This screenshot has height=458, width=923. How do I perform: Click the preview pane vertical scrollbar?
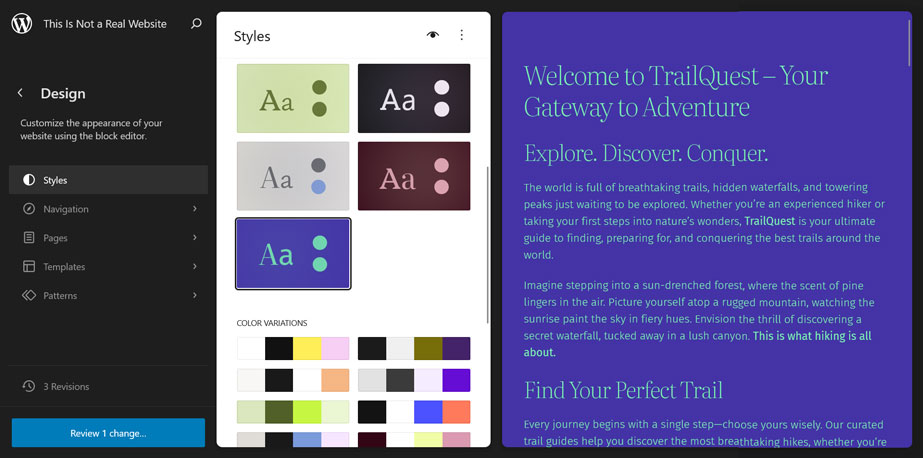click(x=909, y=41)
